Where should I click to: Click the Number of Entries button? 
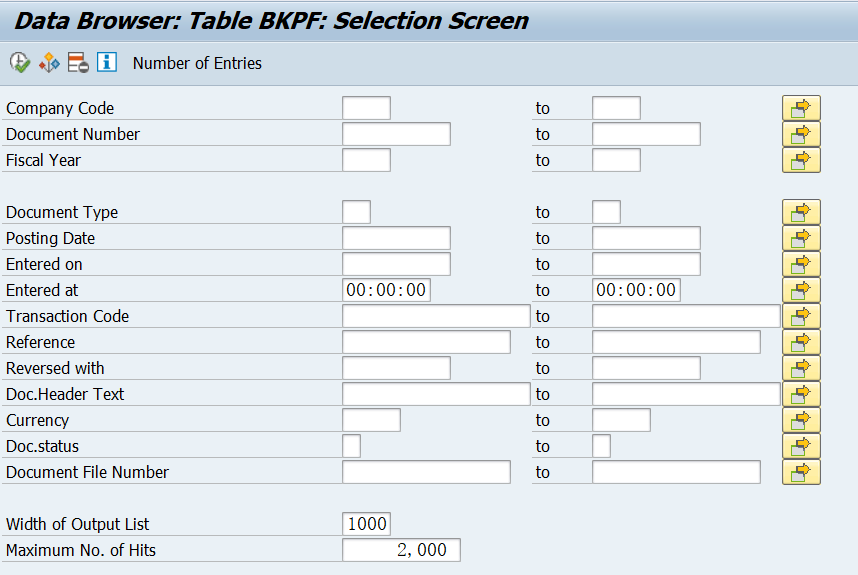197,63
